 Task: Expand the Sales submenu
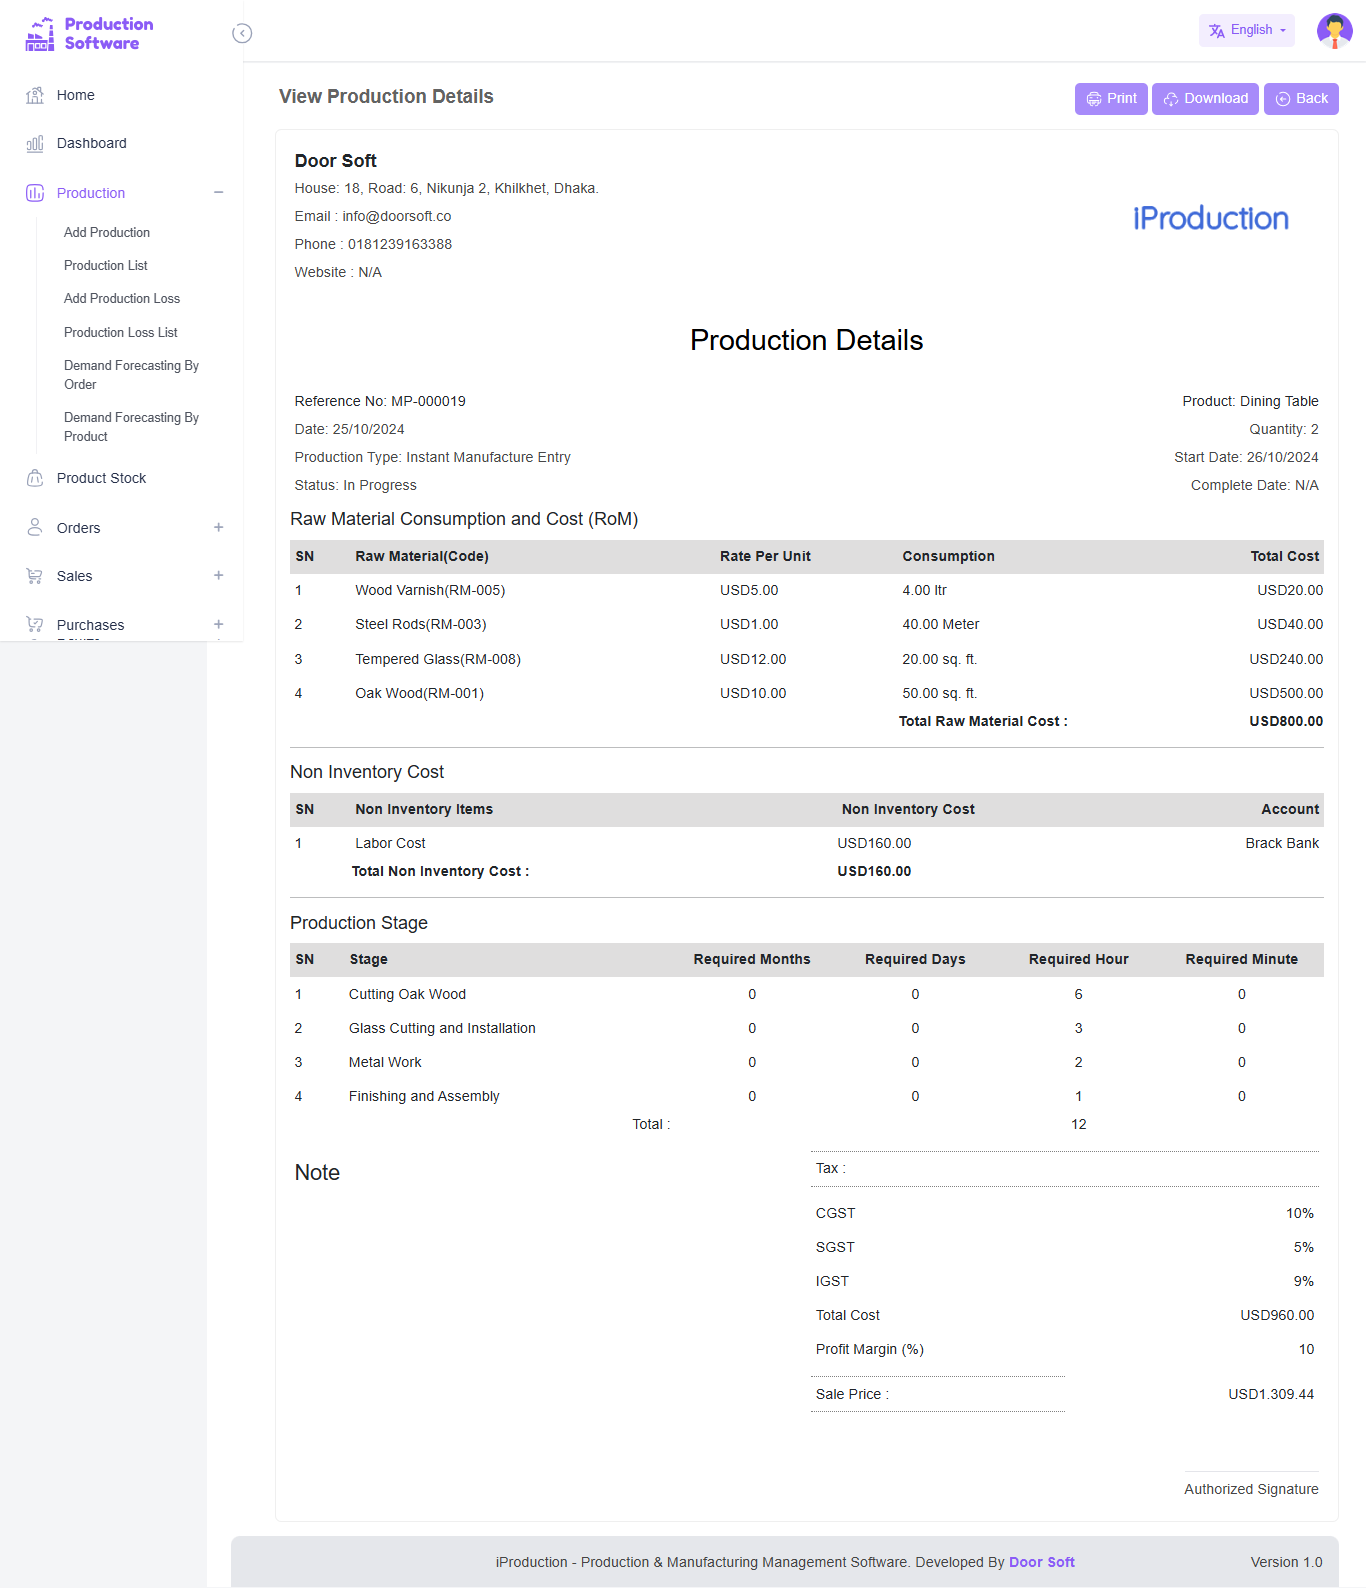[218, 576]
